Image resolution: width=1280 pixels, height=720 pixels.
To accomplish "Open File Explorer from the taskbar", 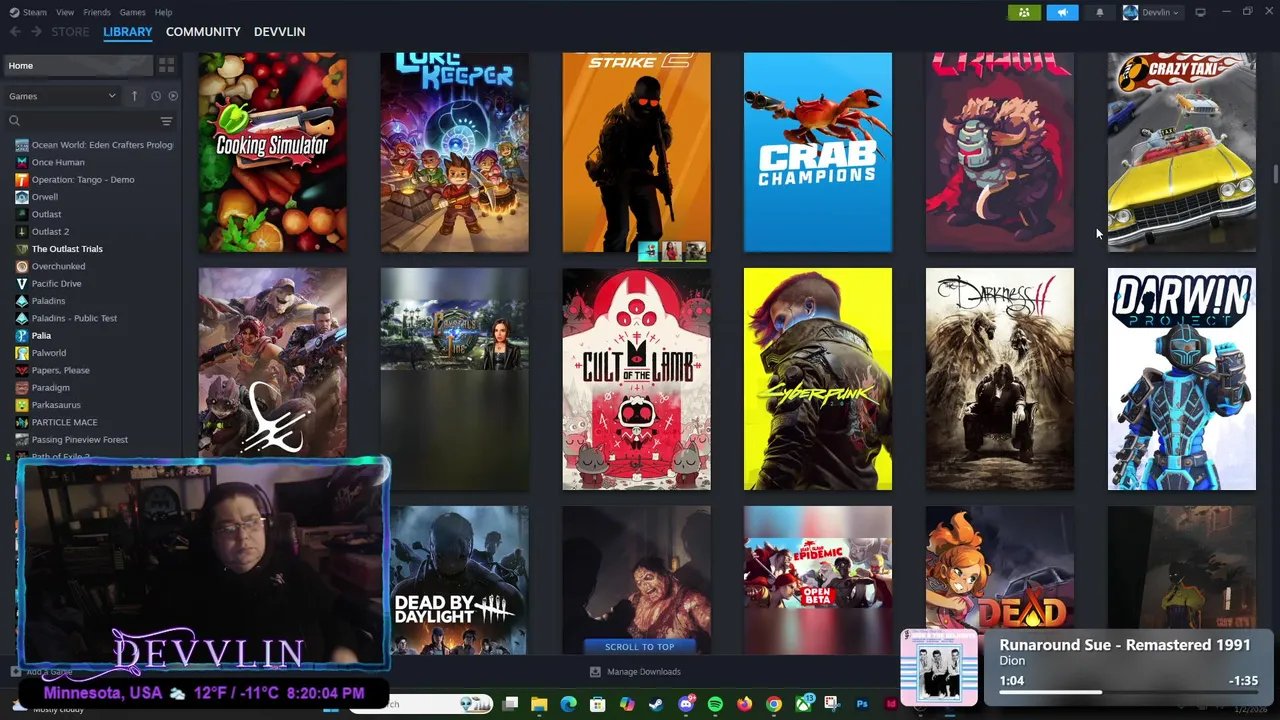I will pos(539,705).
